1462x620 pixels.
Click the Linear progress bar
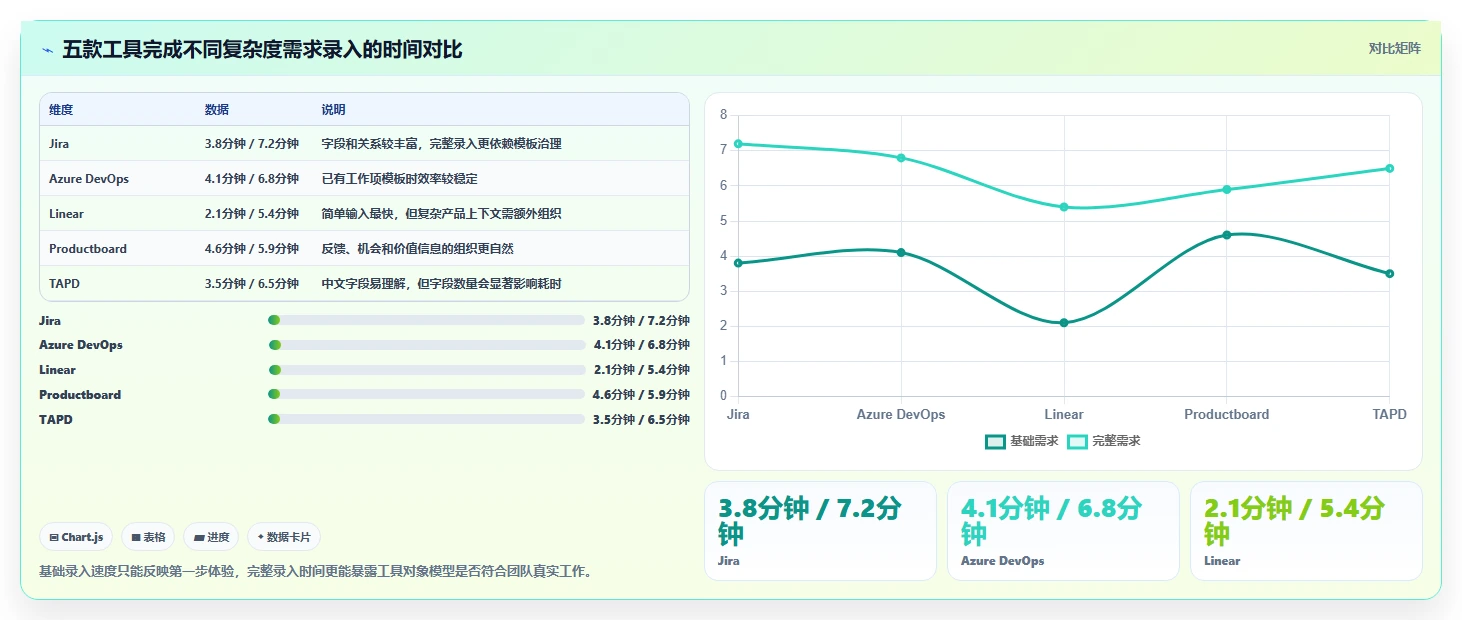427,370
